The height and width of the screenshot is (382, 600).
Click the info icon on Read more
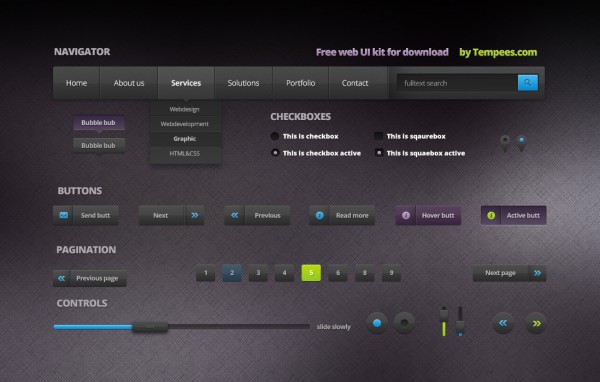pos(320,215)
